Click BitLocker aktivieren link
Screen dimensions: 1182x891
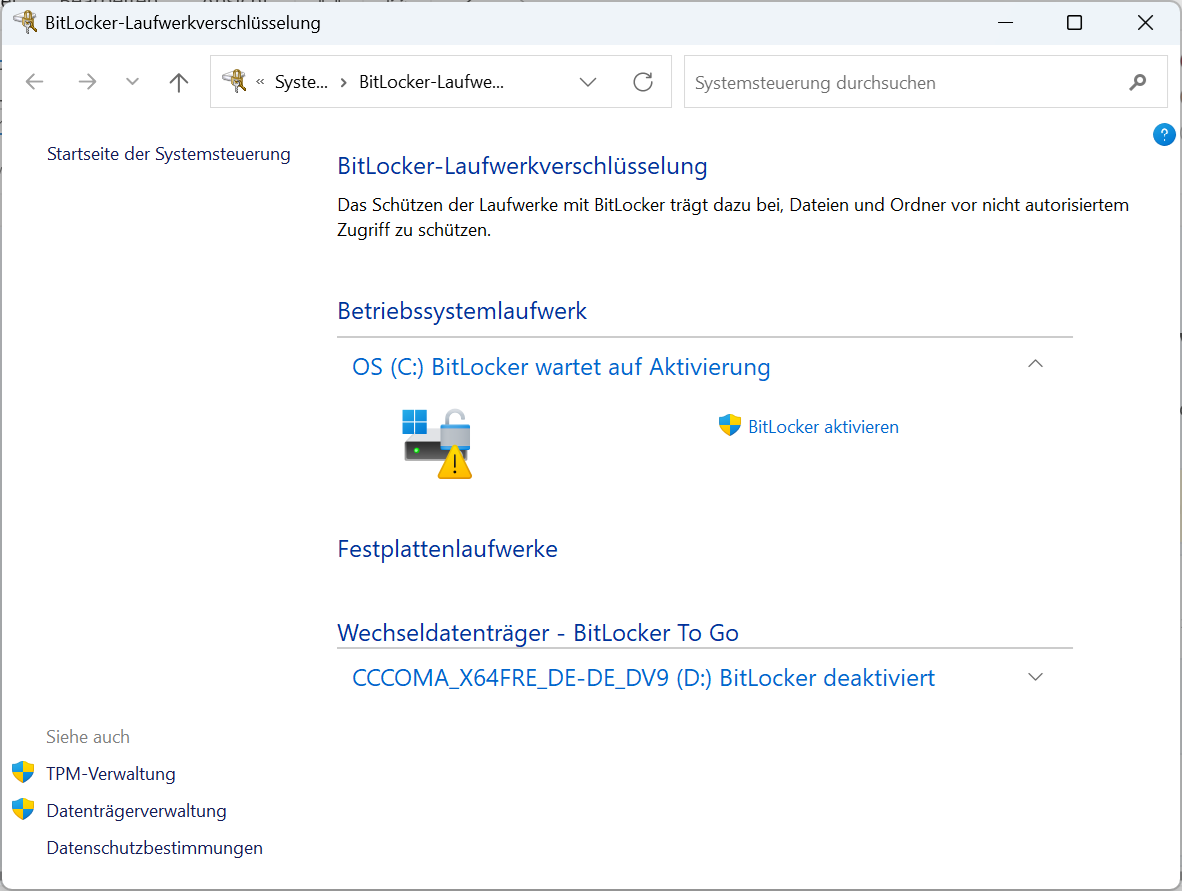[x=823, y=427]
